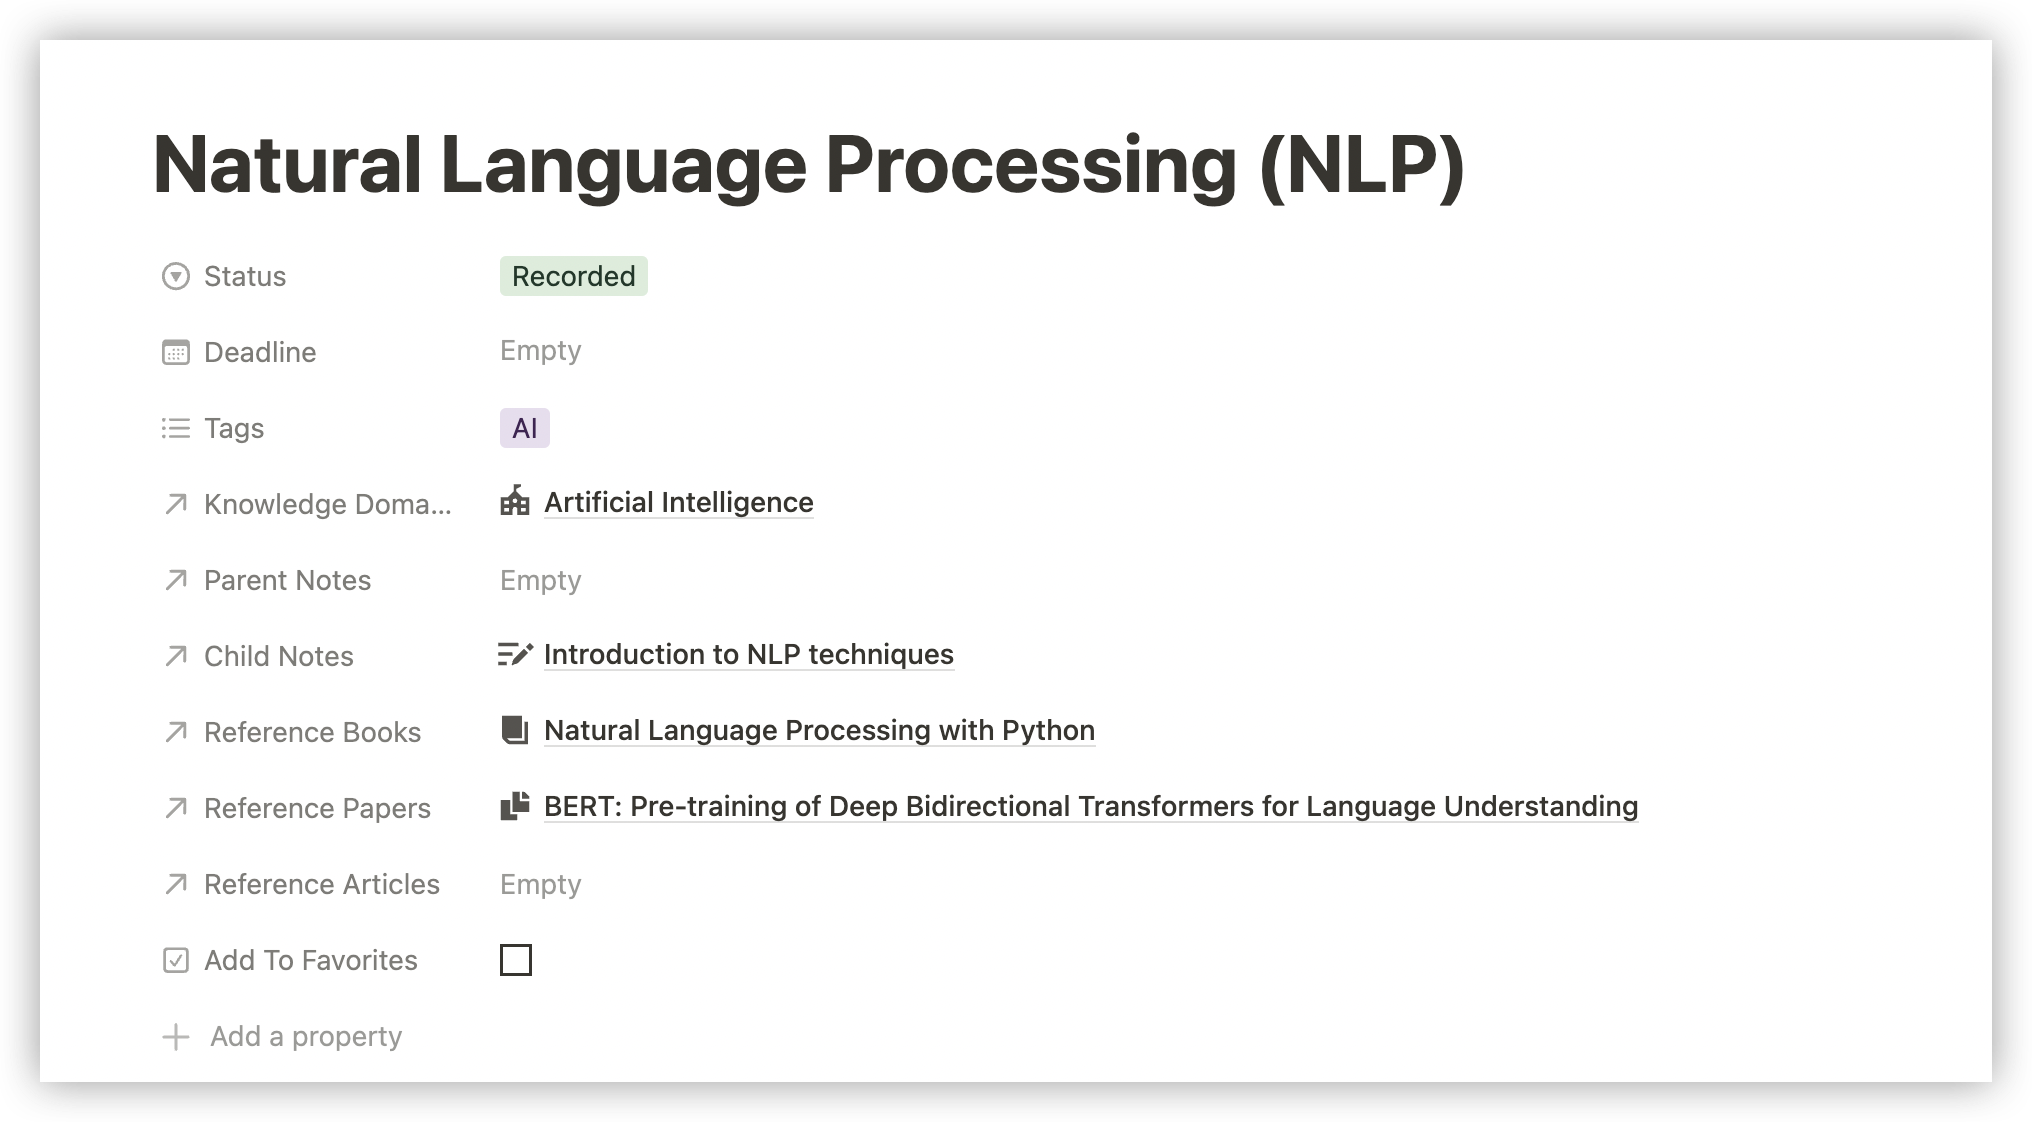Open the Artificial Intelligence linked page
Viewport: 2032px width, 1122px height.
click(678, 503)
